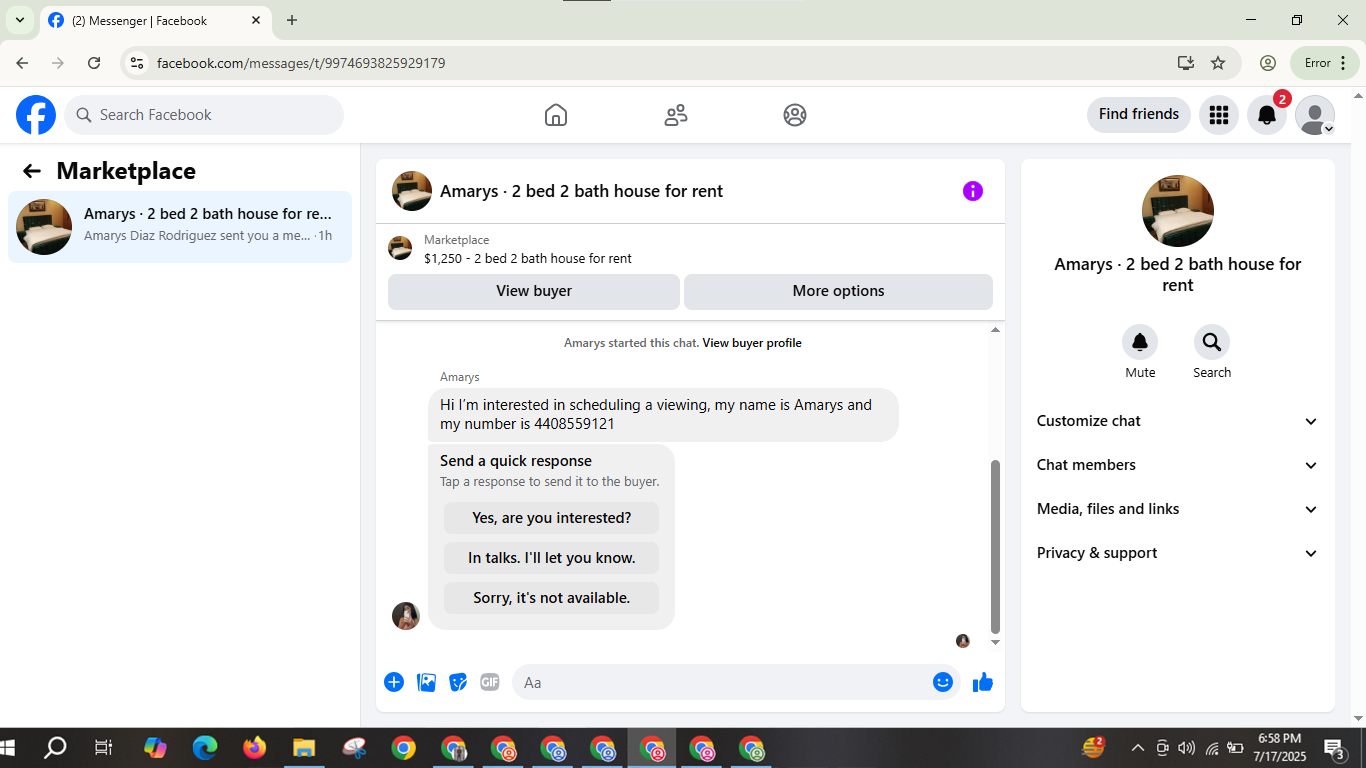This screenshot has width=1366, height=768.
Task: Go back in browser history
Action: (22, 63)
